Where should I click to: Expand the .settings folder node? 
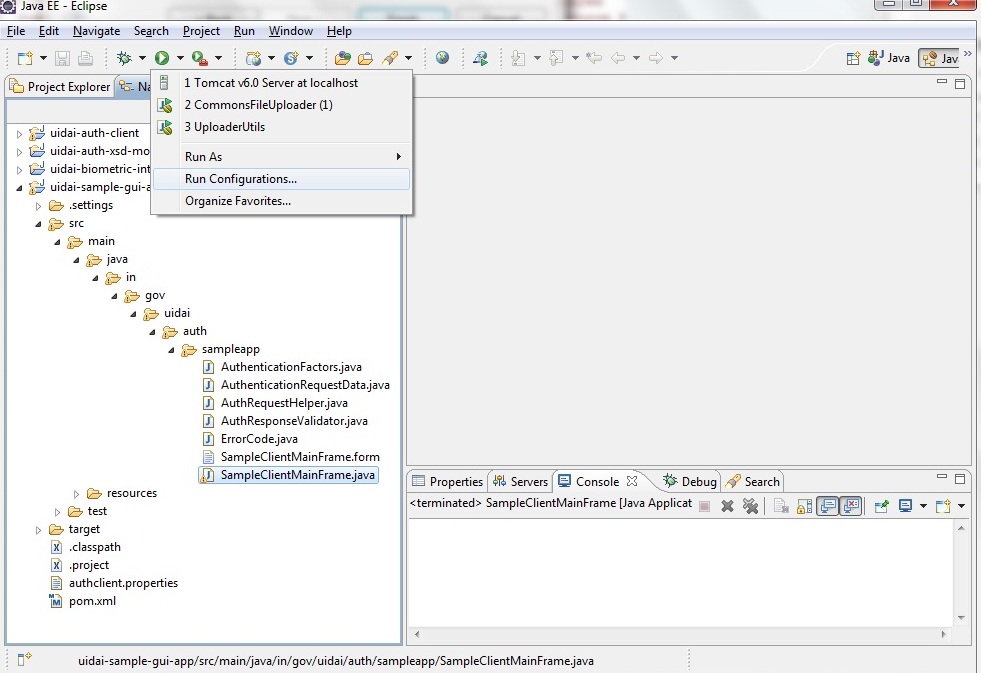(38, 206)
